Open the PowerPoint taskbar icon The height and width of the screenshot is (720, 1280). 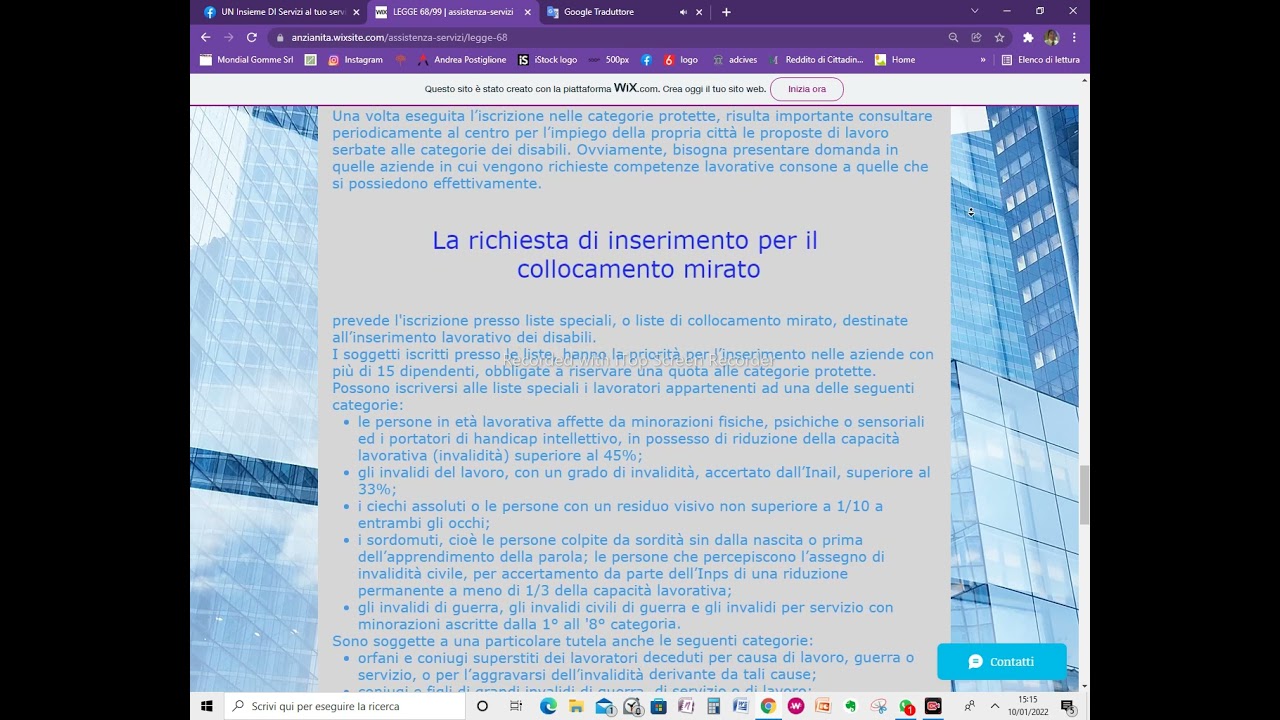click(x=823, y=706)
